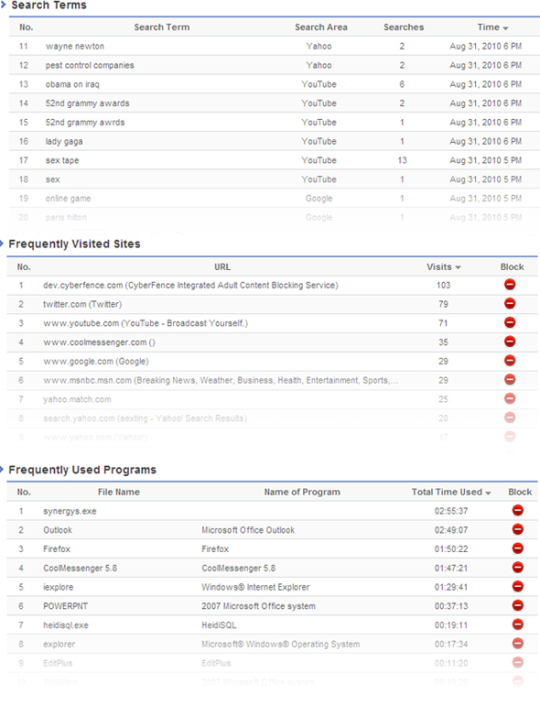Select the HeidiSQL program name

[219, 625]
